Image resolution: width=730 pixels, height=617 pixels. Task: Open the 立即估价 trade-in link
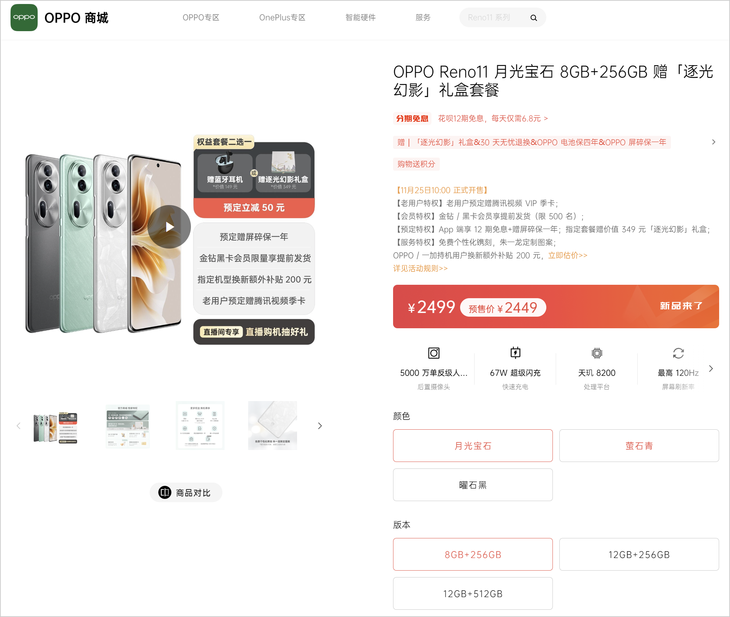[x=568, y=256]
